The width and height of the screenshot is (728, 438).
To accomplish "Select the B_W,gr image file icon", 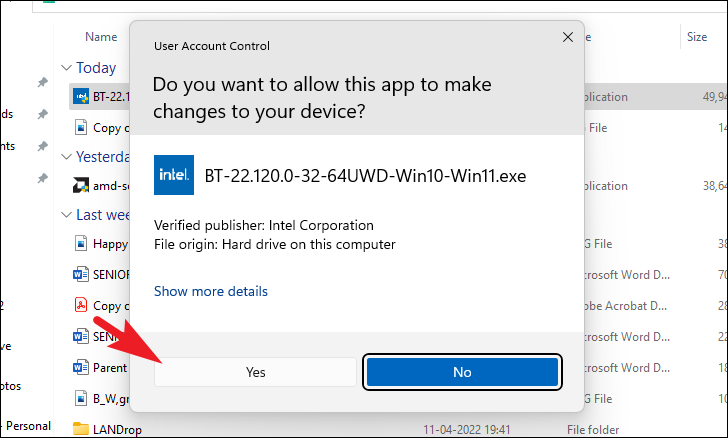I will tap(81, 398).
